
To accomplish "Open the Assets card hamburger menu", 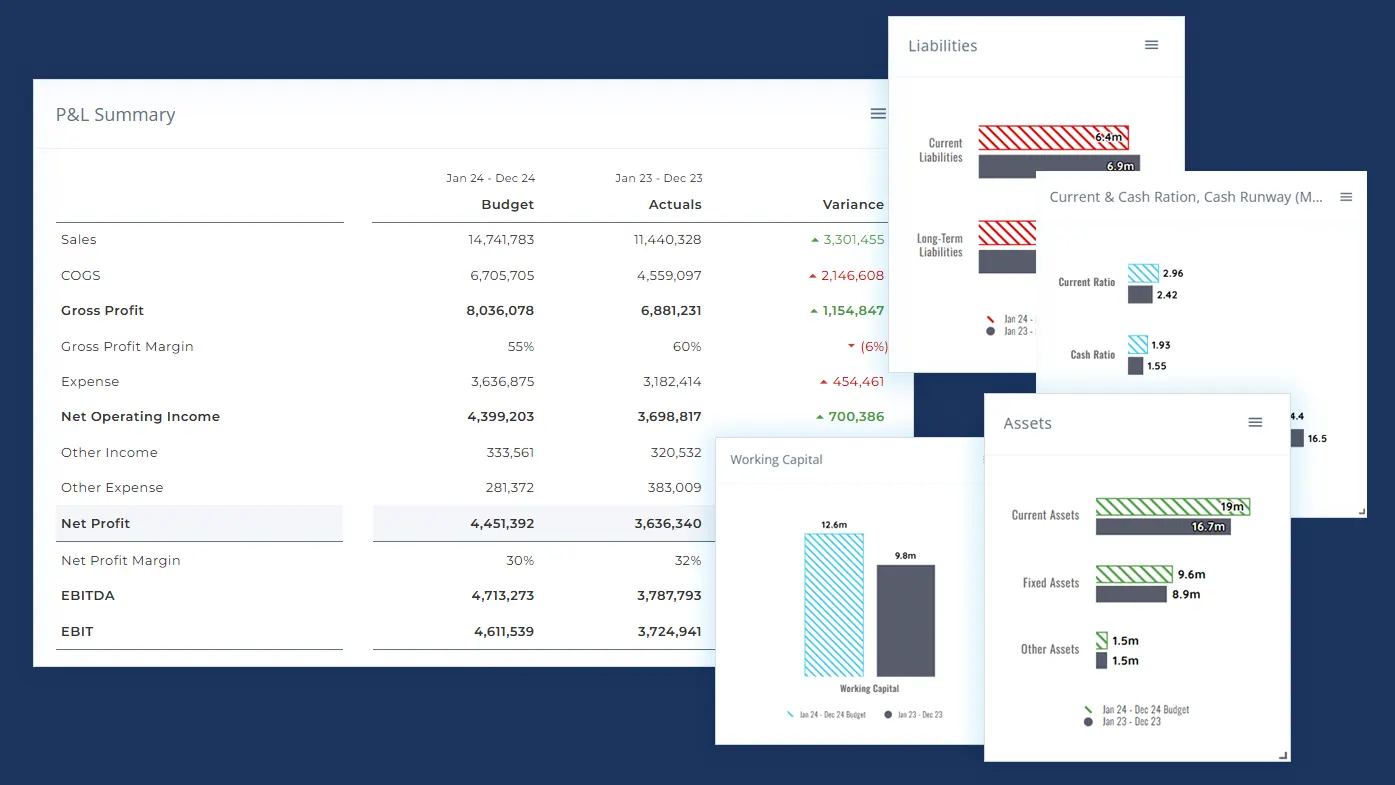I will [x=1255, y=422].
